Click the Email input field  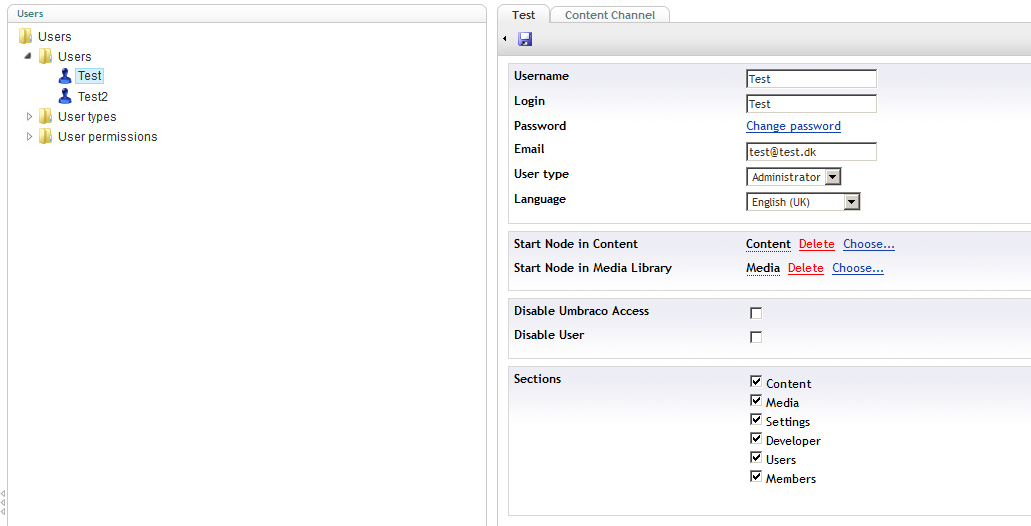click(x=811, y=152)
